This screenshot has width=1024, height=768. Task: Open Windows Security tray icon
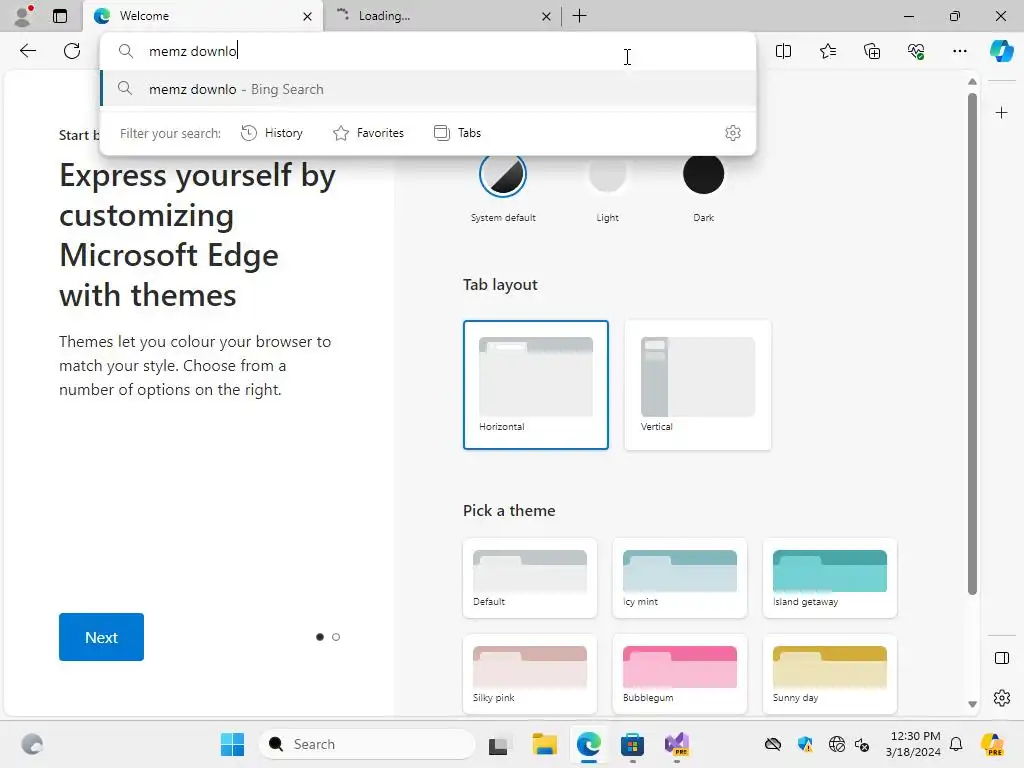[x=805, y=744]
